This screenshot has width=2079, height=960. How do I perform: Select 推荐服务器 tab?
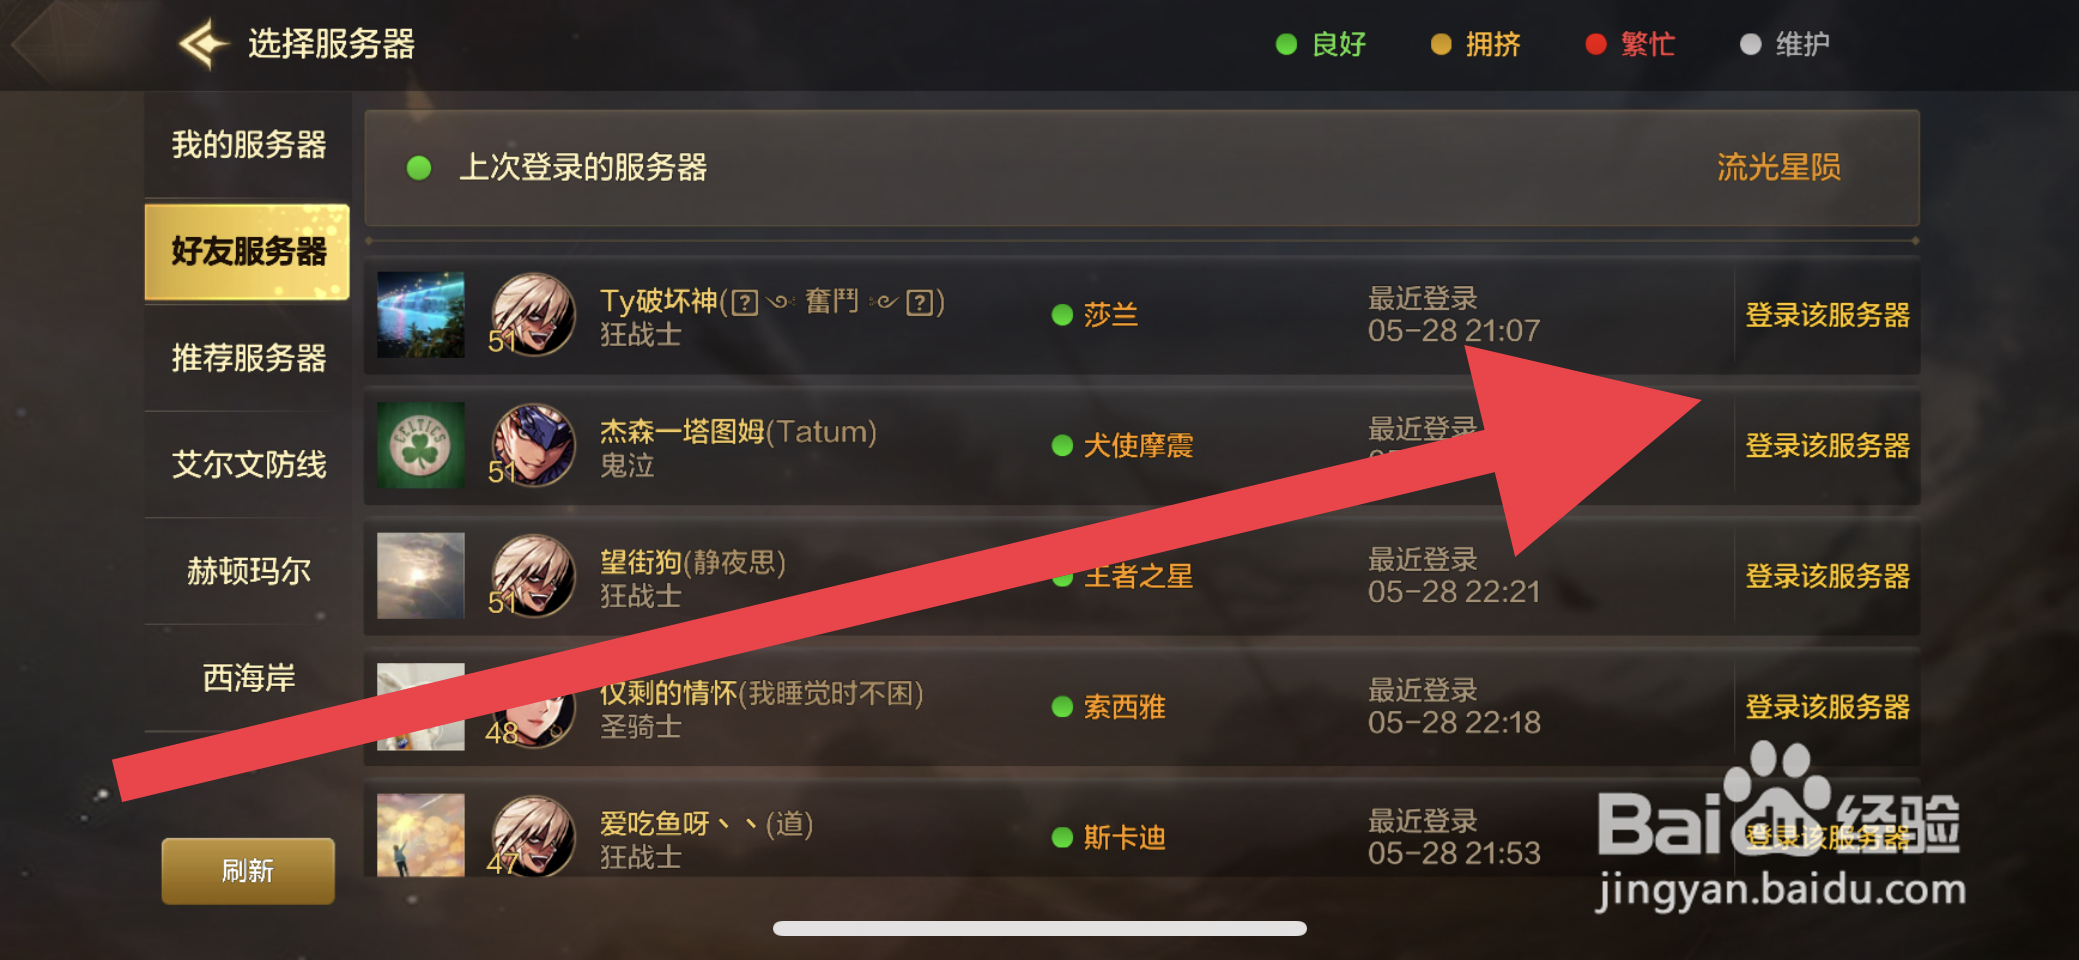click(248, 358)
